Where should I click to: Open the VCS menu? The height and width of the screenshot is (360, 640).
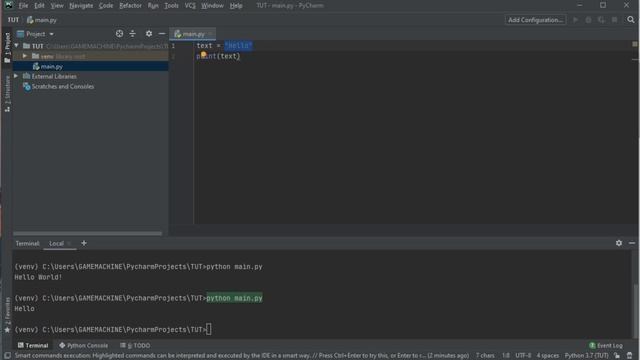point(190,6)
